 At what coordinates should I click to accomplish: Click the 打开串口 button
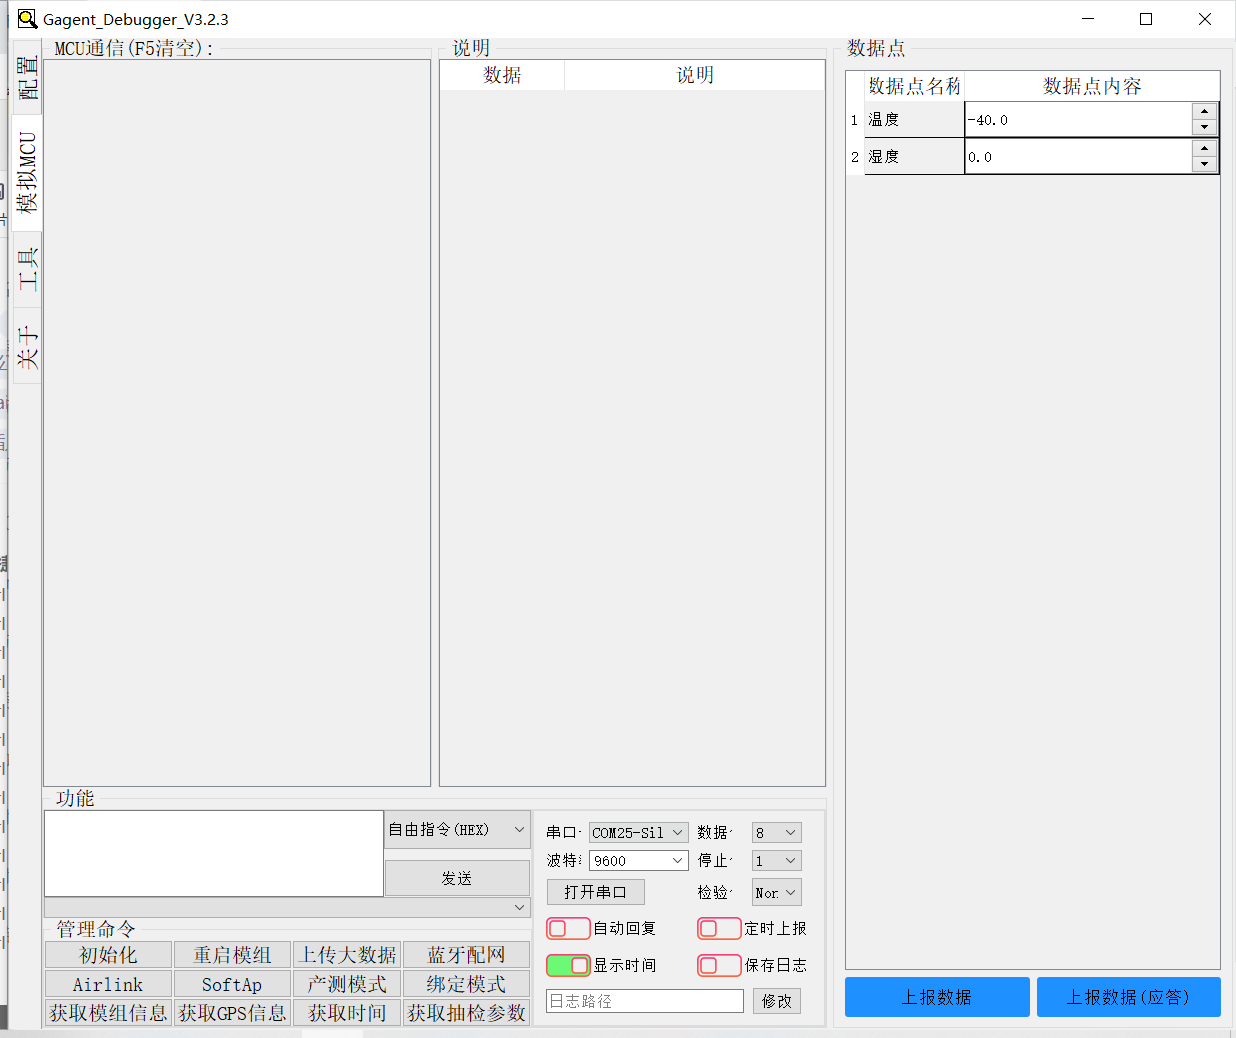(x=595, y=892)
